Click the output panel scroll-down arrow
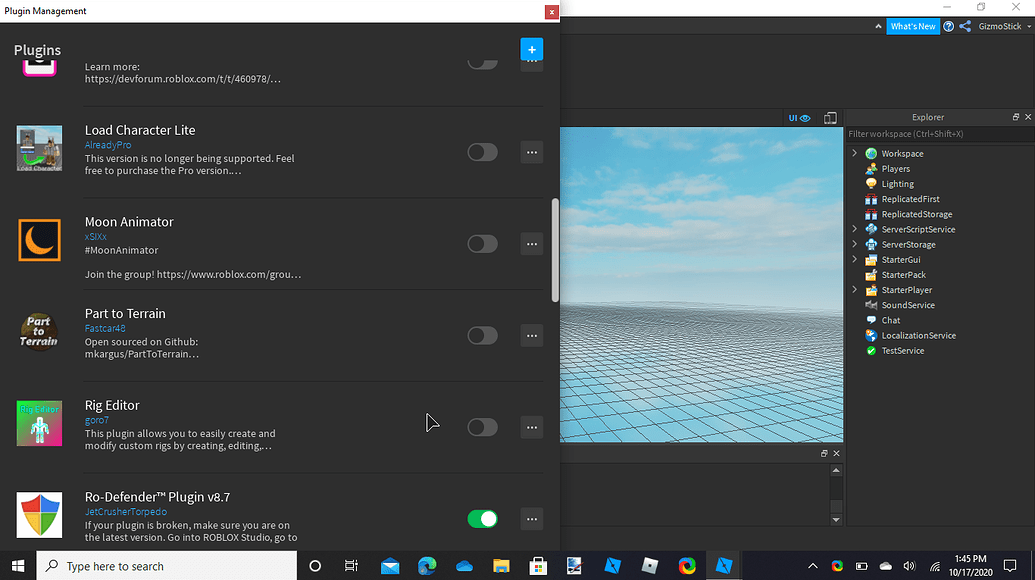 click(x=836, y=519)
